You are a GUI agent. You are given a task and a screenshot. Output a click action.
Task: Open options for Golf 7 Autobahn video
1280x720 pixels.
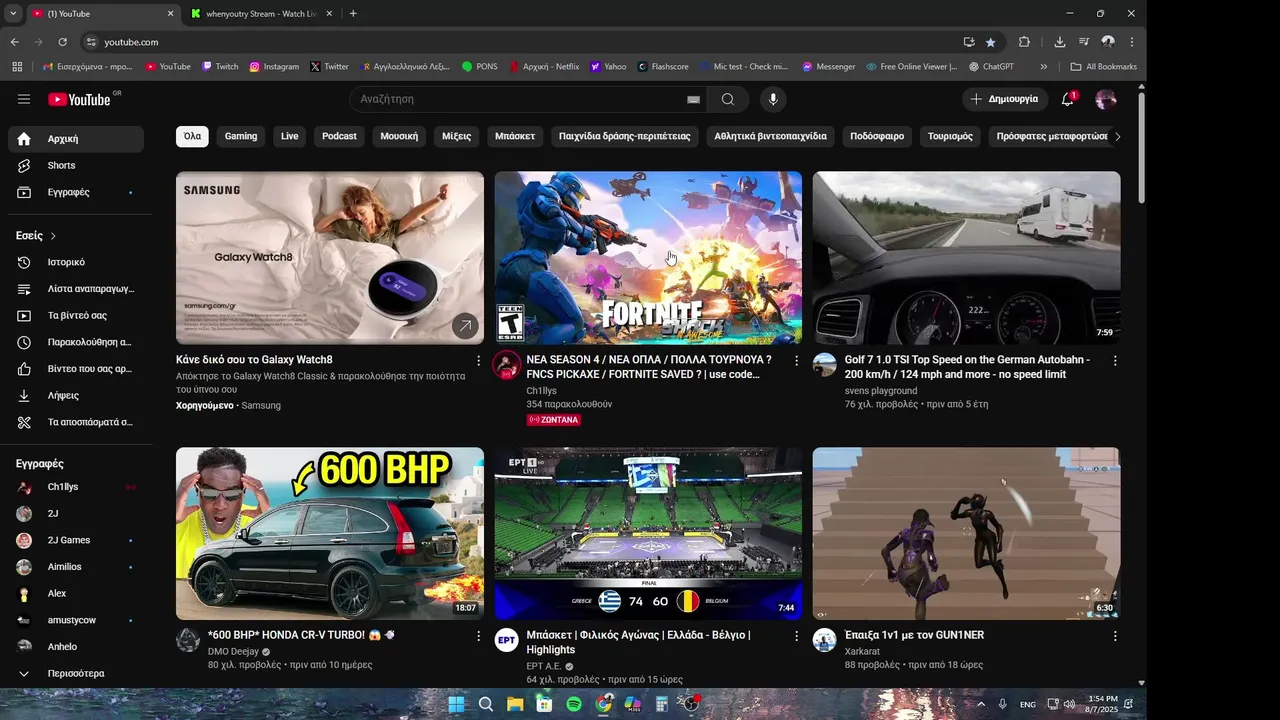tap(1115, 360)
